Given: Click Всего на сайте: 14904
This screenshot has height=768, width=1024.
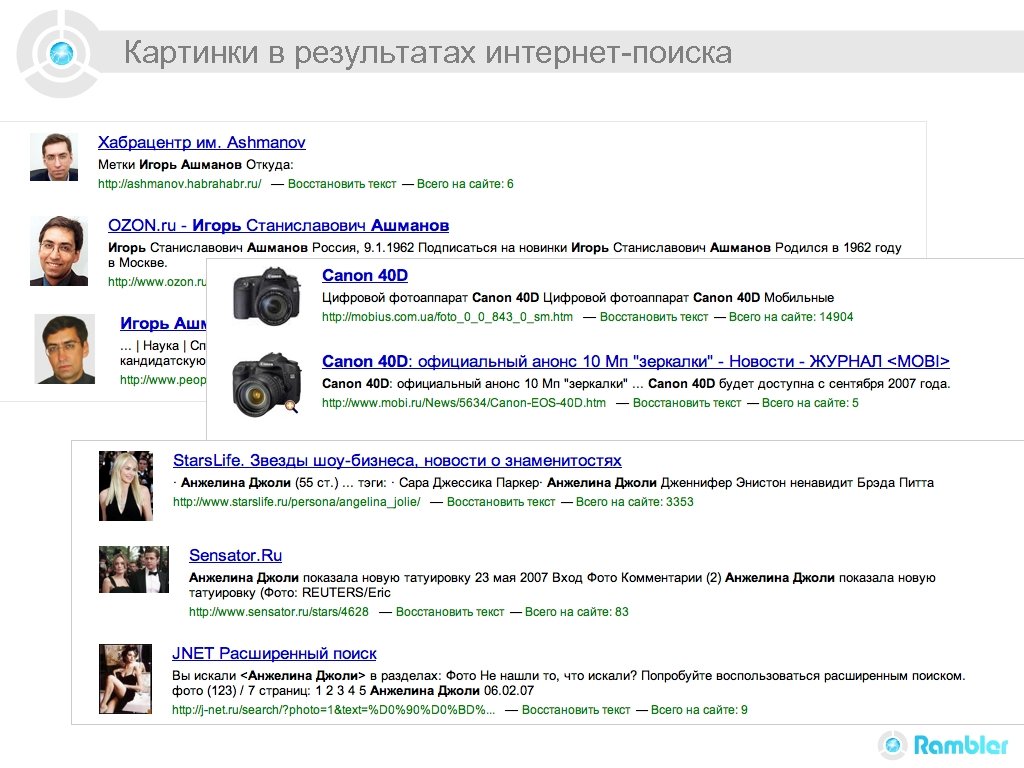Looking at the screenshot, I should 791,317.
